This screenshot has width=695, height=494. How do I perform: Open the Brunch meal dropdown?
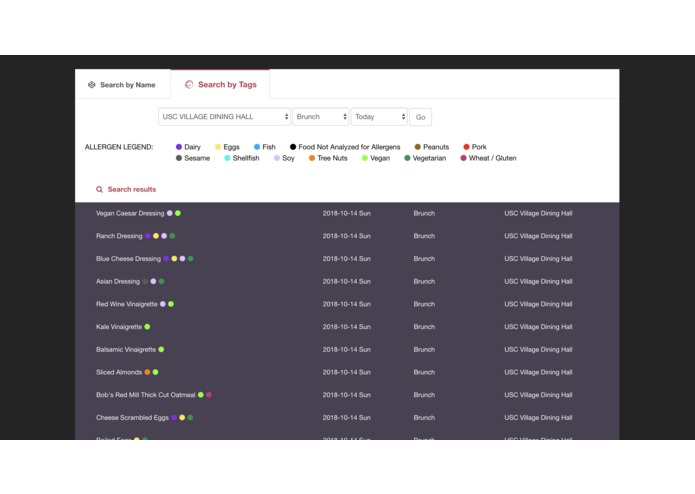(320, 117)
